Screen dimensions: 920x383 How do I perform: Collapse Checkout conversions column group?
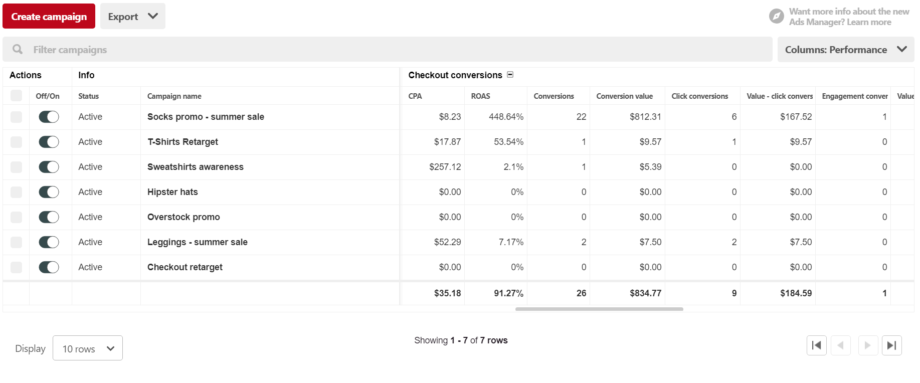[x=510, y=75]
